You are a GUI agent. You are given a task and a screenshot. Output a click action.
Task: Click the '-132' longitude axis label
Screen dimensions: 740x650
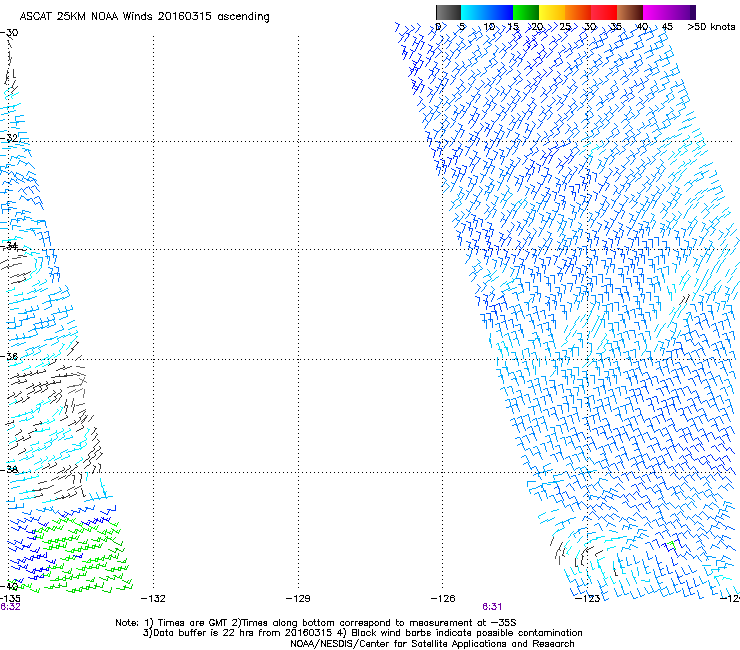153,599
